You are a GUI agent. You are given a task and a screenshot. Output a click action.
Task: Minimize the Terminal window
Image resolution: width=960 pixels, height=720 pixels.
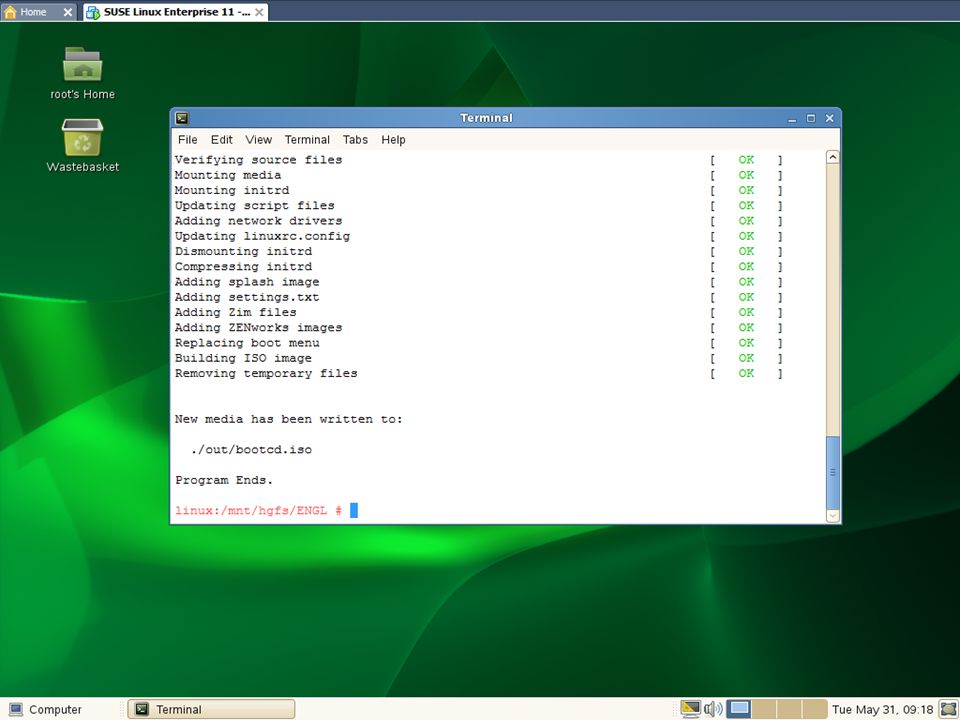pyautogui.click(x=792, y=118)
